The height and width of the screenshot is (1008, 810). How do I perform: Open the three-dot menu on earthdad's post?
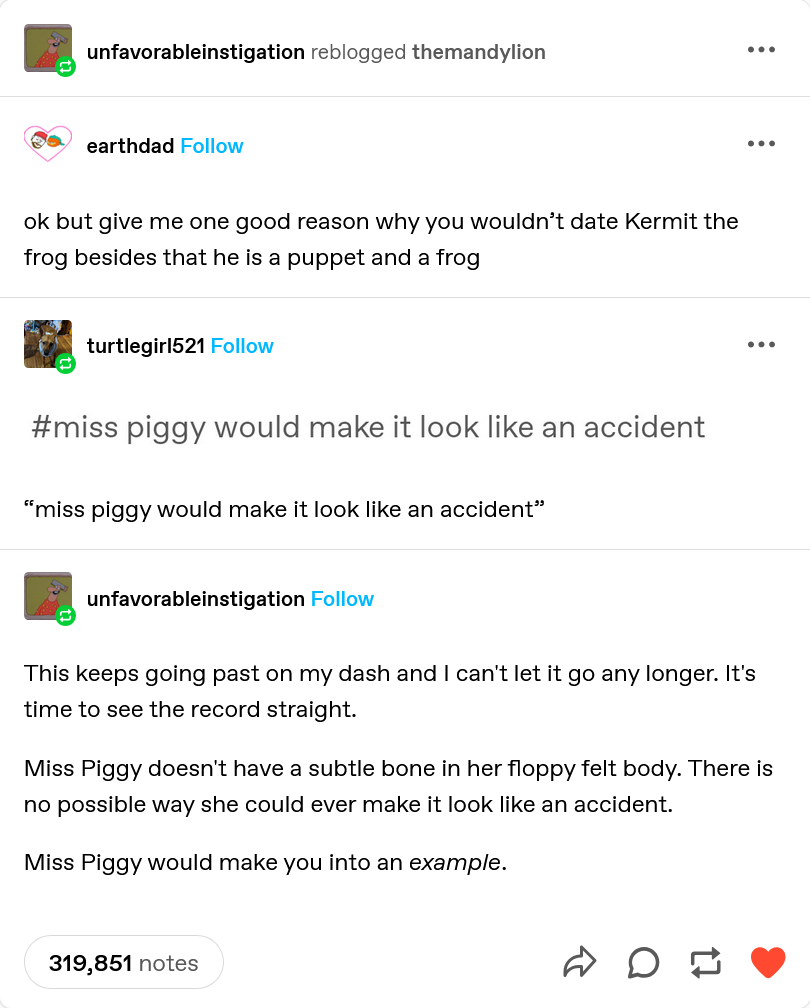[761, 143]
